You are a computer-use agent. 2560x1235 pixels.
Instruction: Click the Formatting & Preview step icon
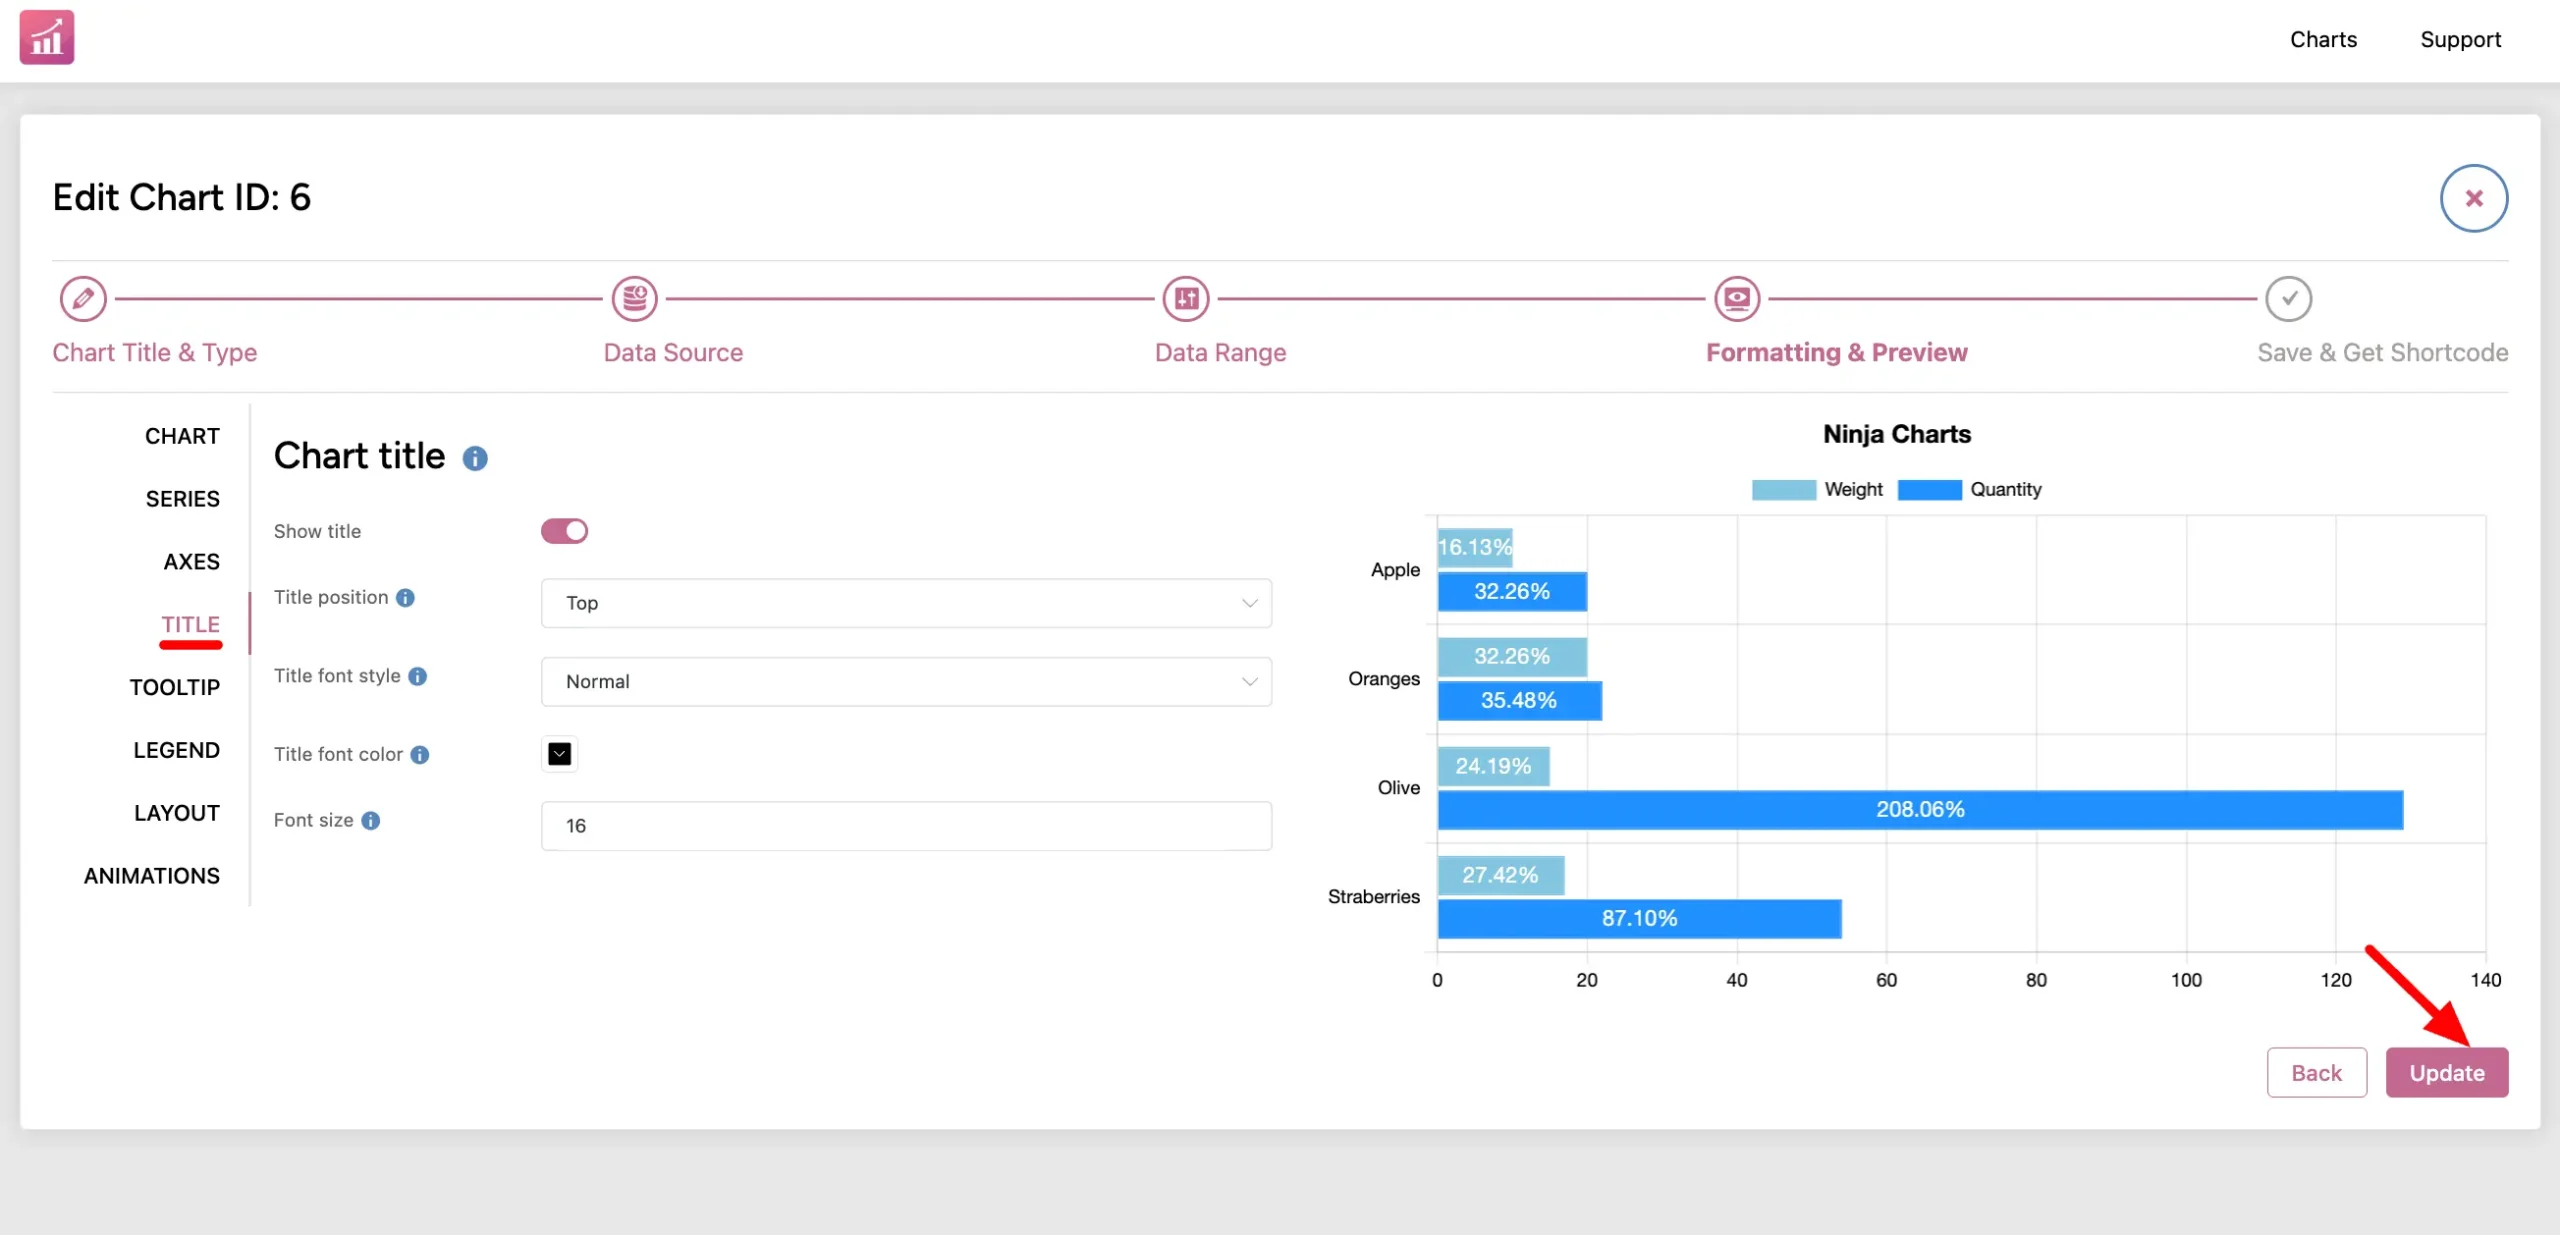(1737, 298)
